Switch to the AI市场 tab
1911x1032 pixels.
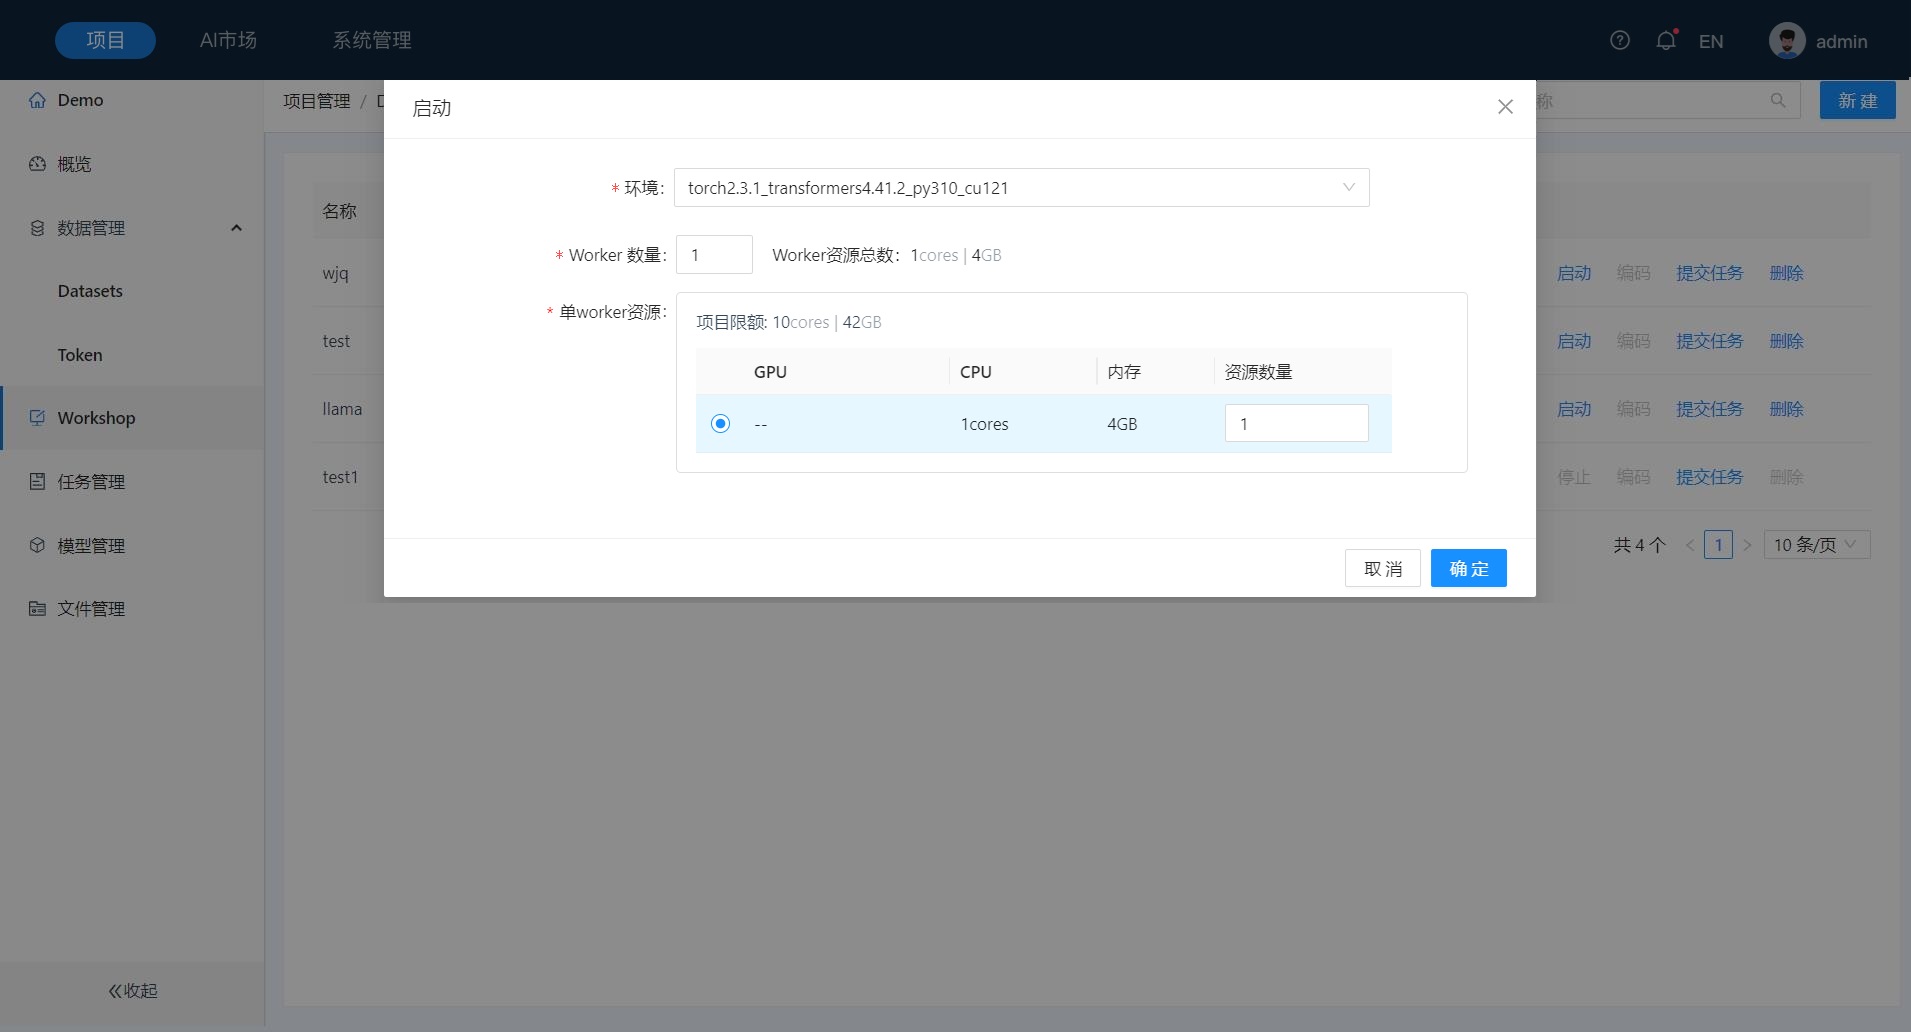pos(228,41)
